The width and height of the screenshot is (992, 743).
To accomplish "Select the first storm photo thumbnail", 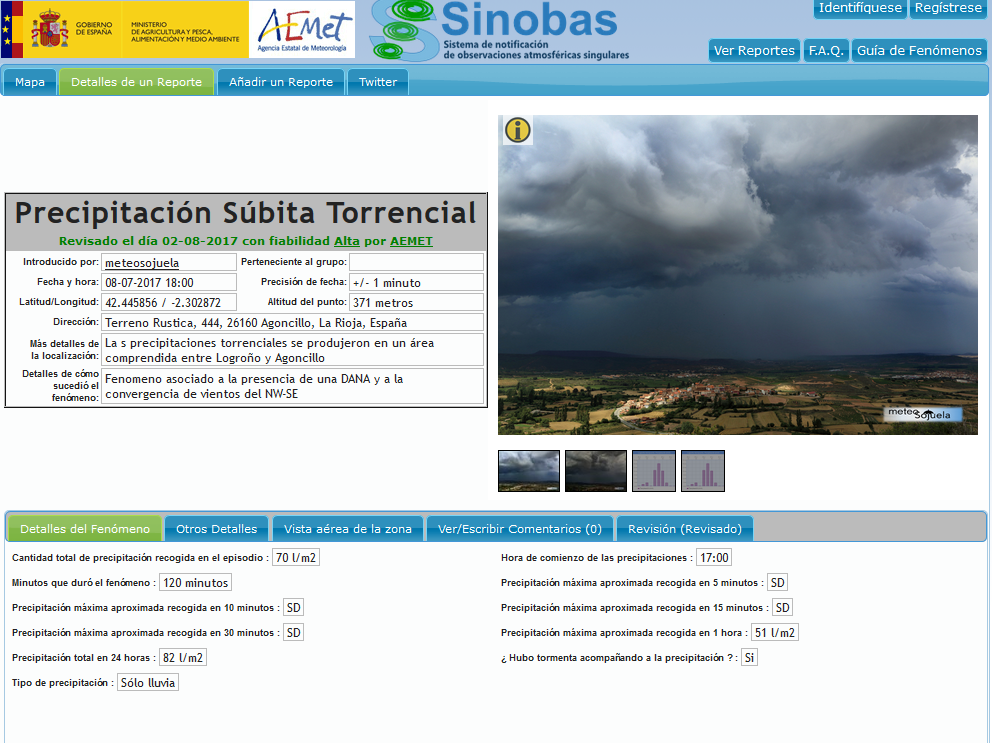I will 529,471.
